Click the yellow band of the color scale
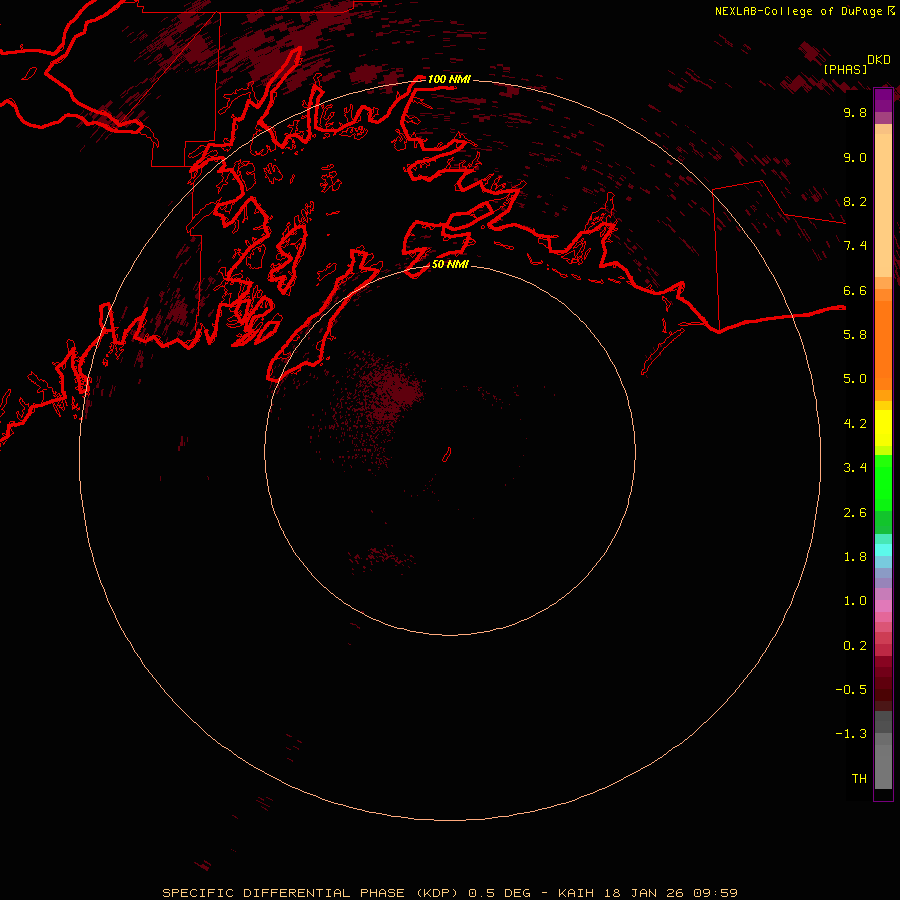The height and width of the screenshot is (900, 900). point(883,428)
